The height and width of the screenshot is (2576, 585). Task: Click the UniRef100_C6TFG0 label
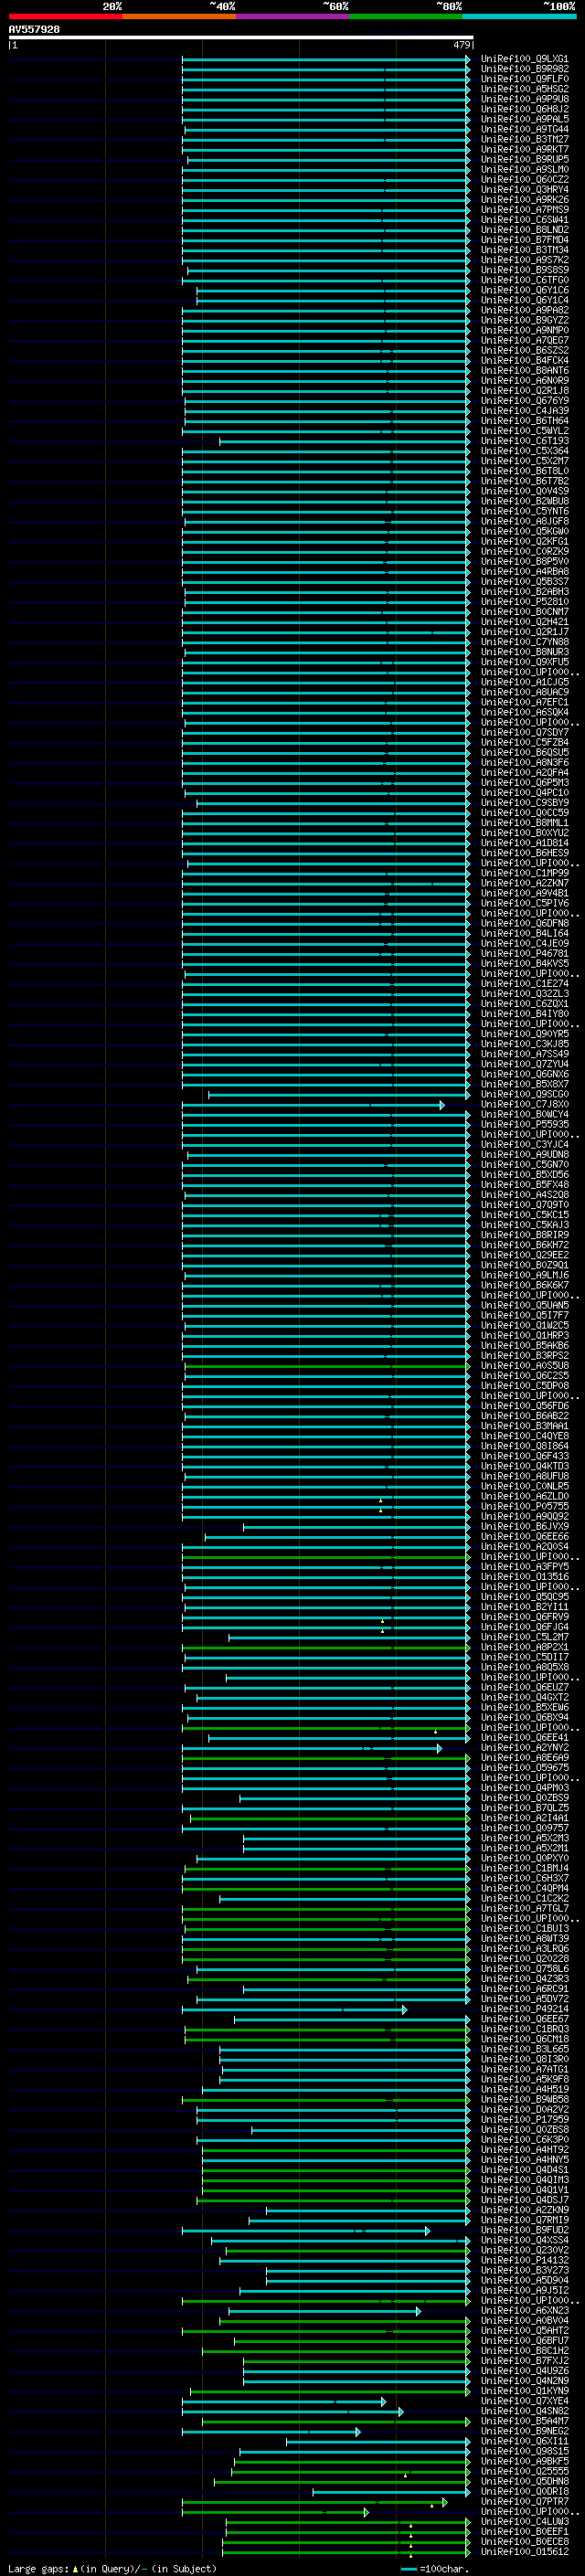coord(525,280)
